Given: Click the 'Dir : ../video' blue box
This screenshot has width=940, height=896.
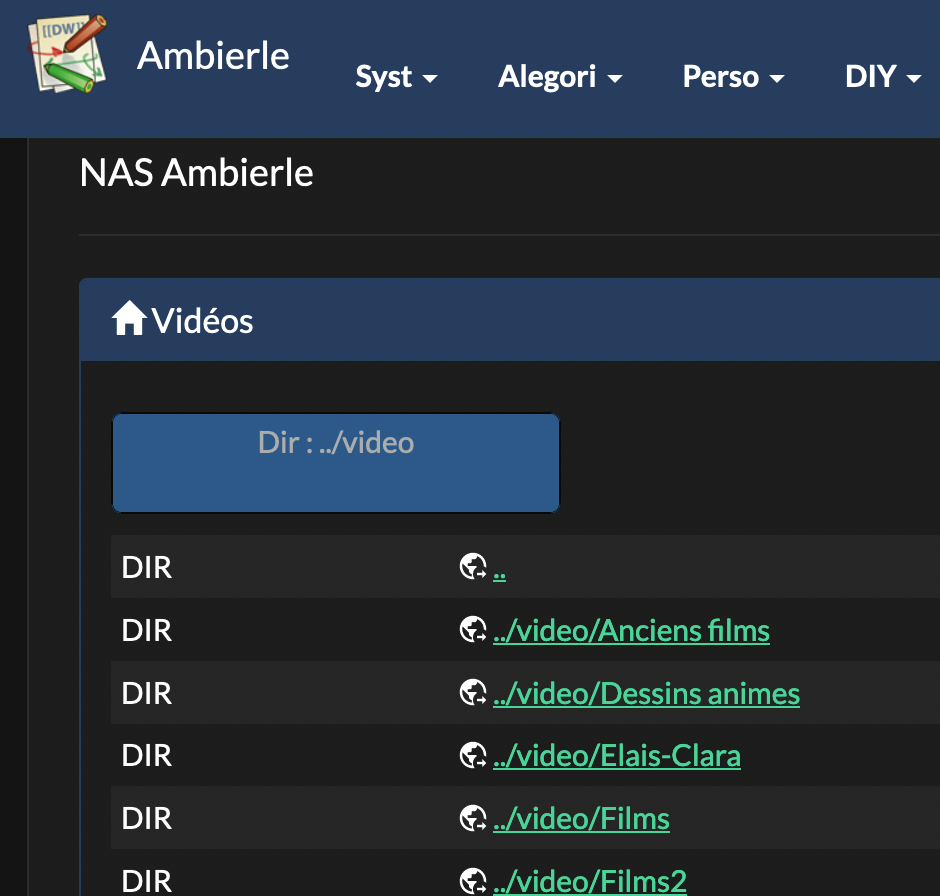Looking at the screenshot, I should [x=336, y=463].
